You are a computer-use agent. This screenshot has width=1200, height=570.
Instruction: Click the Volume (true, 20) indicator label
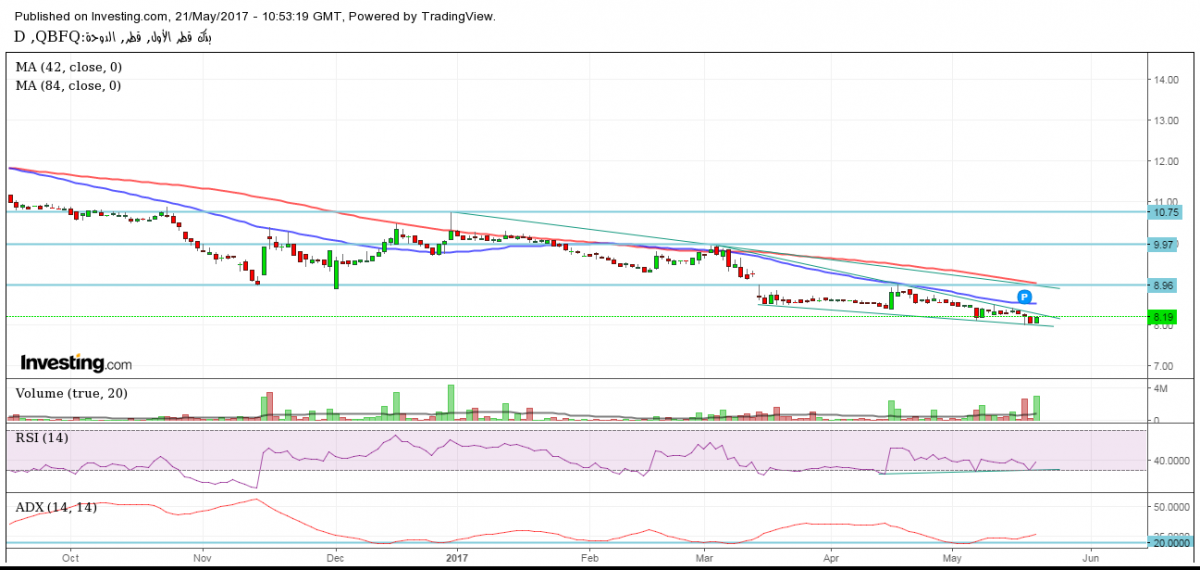pyautogui.click(x=71, y=393)
